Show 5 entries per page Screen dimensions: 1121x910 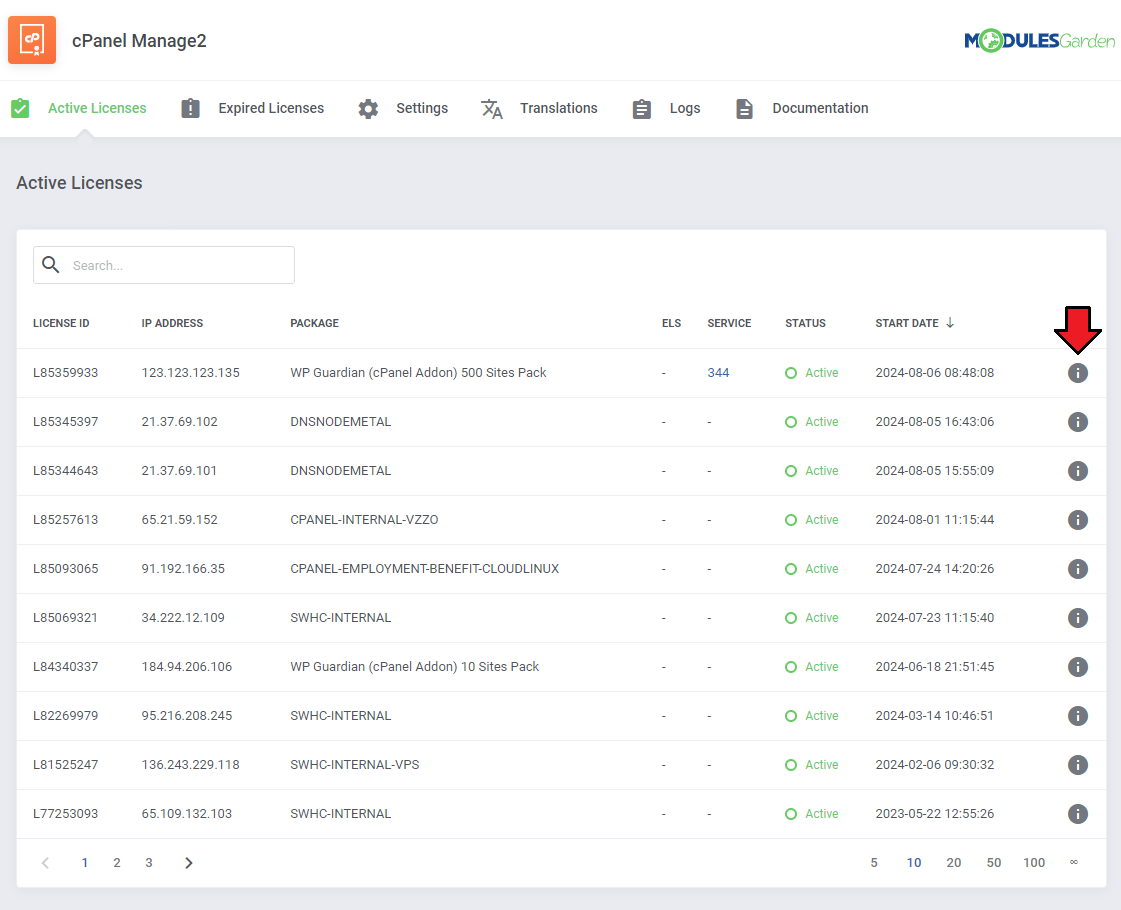[x=874, y=863]
